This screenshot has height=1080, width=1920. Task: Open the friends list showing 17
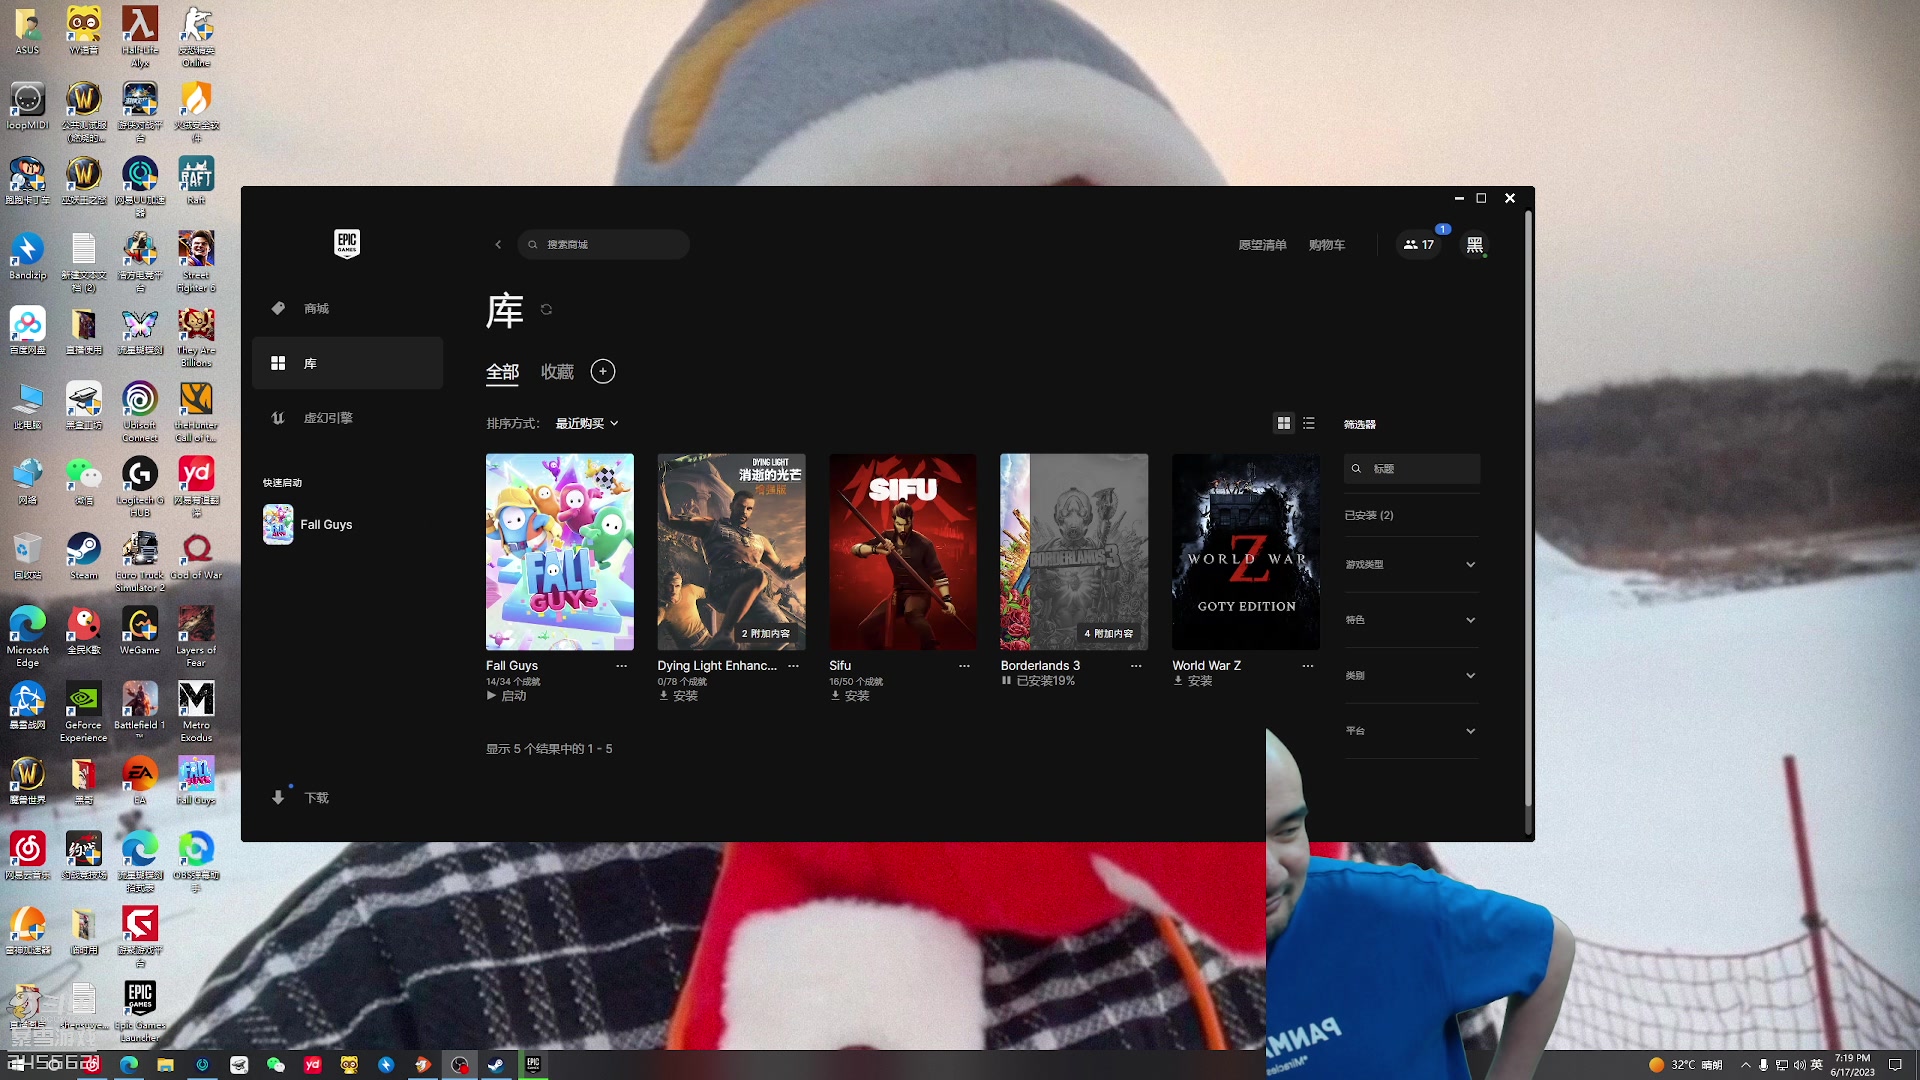tap(1419, 245)
